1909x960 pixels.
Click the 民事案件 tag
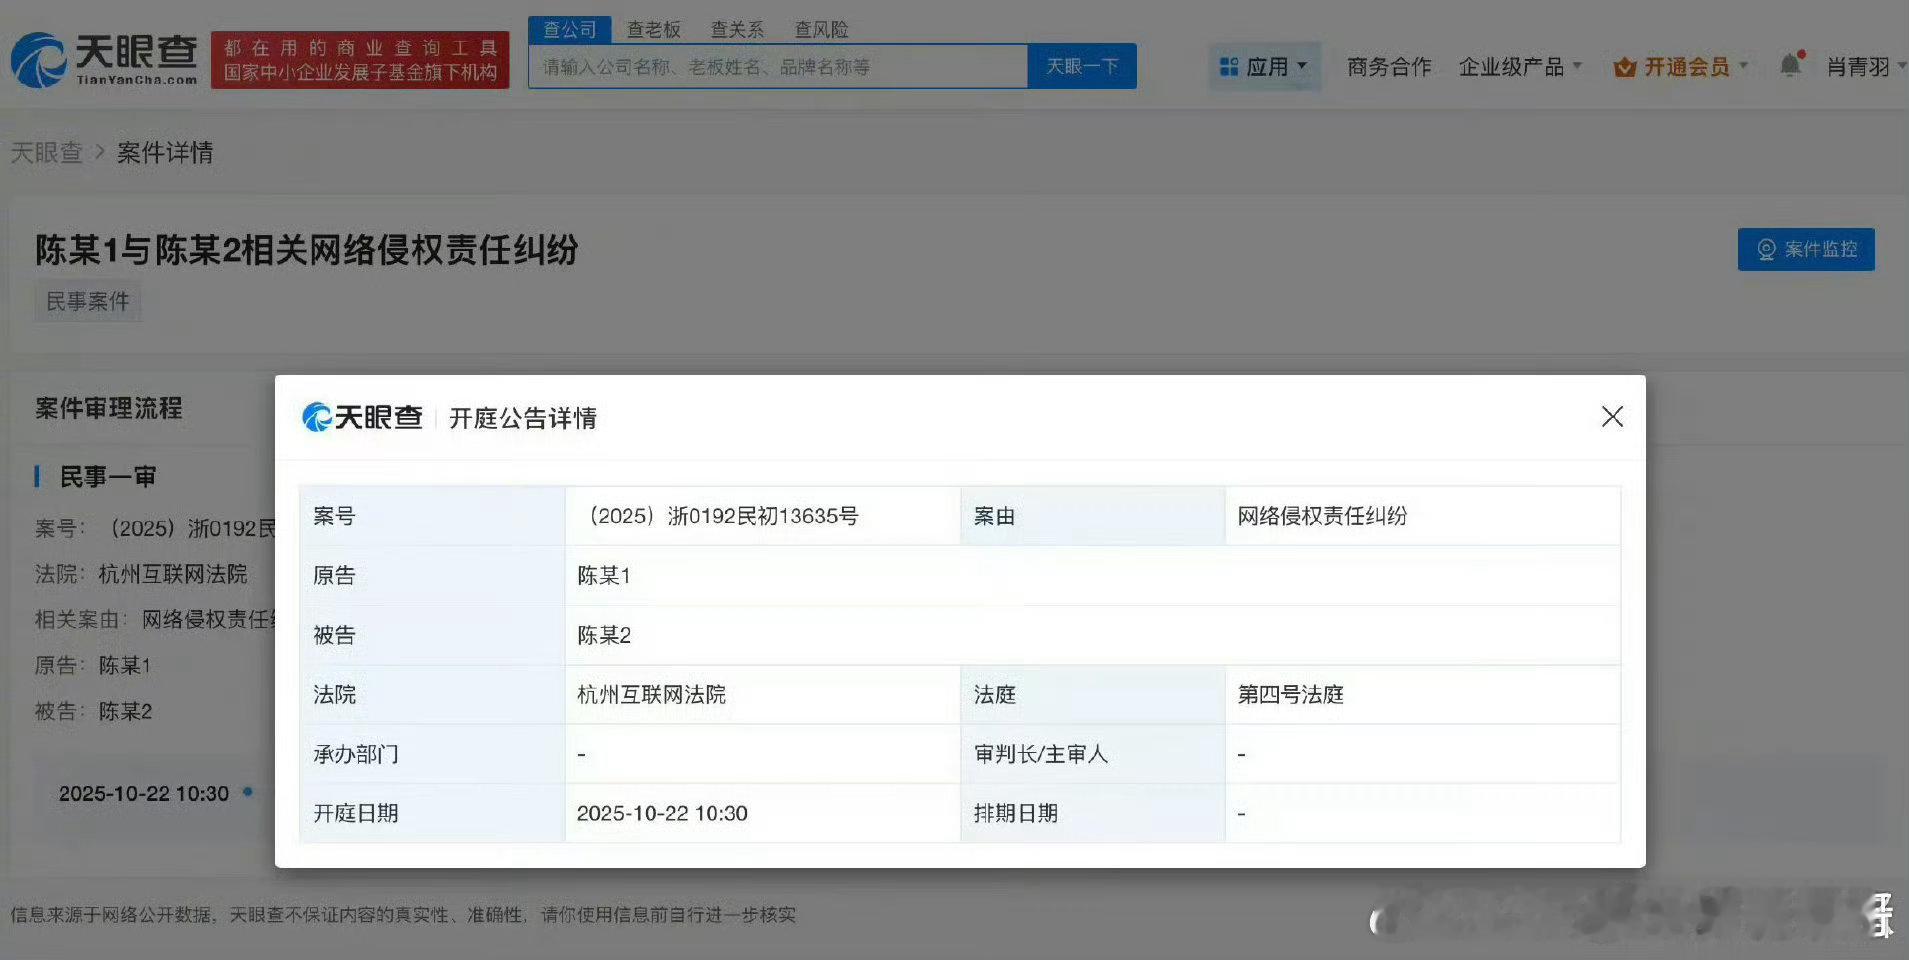[x=88, y=302]
